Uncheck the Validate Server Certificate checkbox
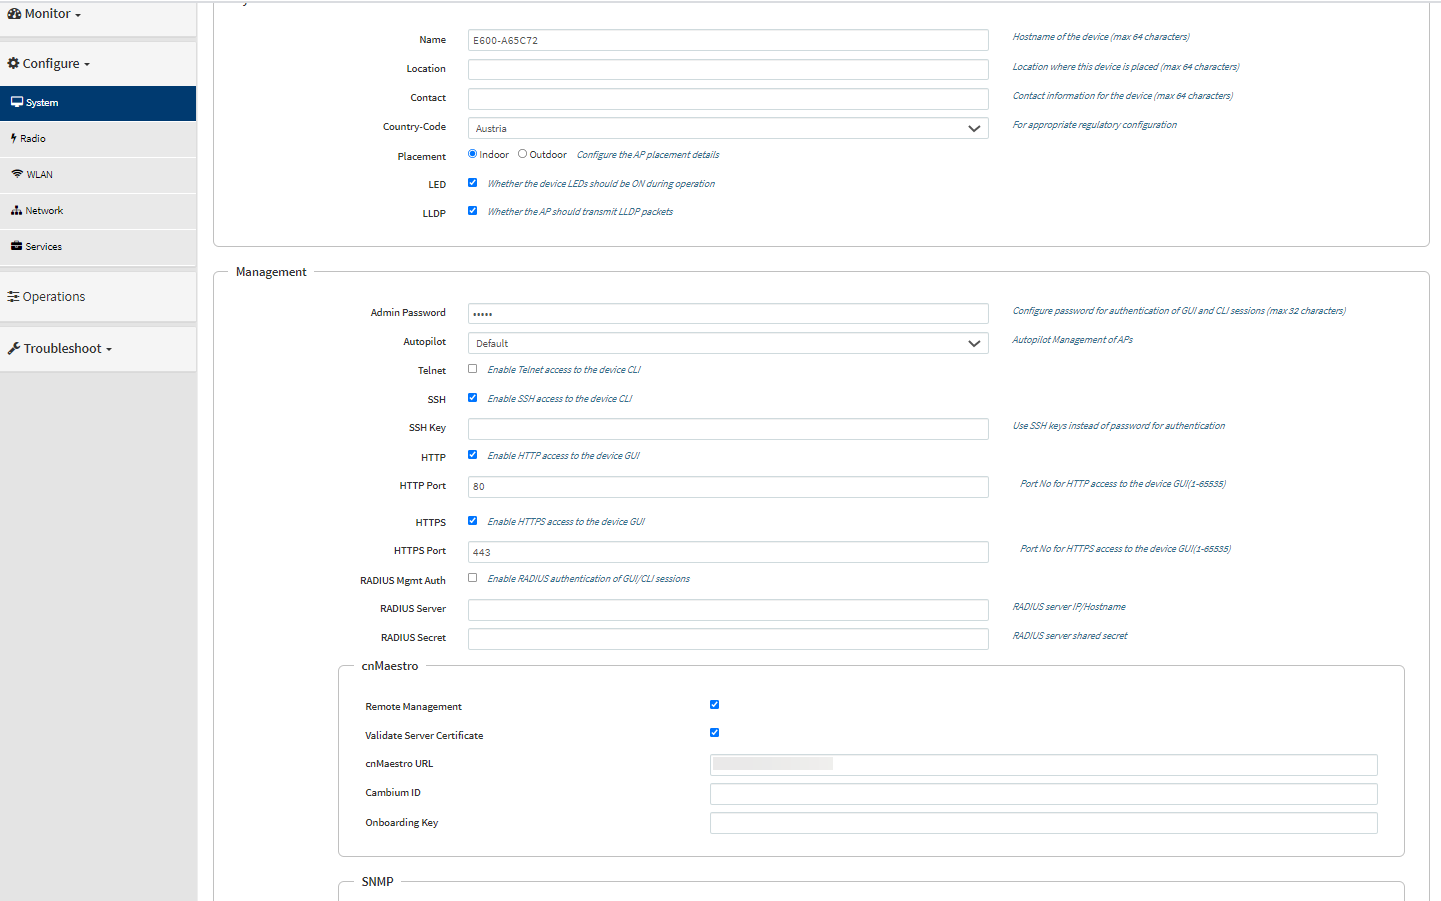 point(714,733)
